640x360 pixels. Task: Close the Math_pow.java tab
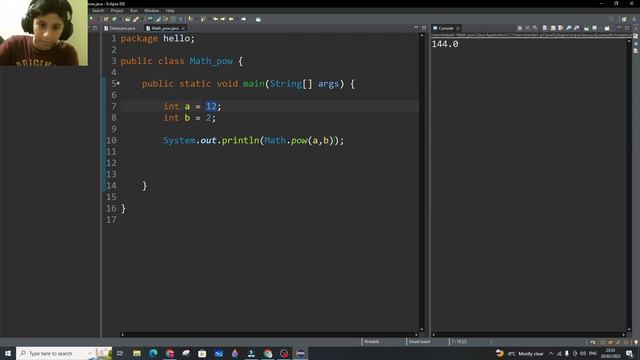click(x=183, y=28)
